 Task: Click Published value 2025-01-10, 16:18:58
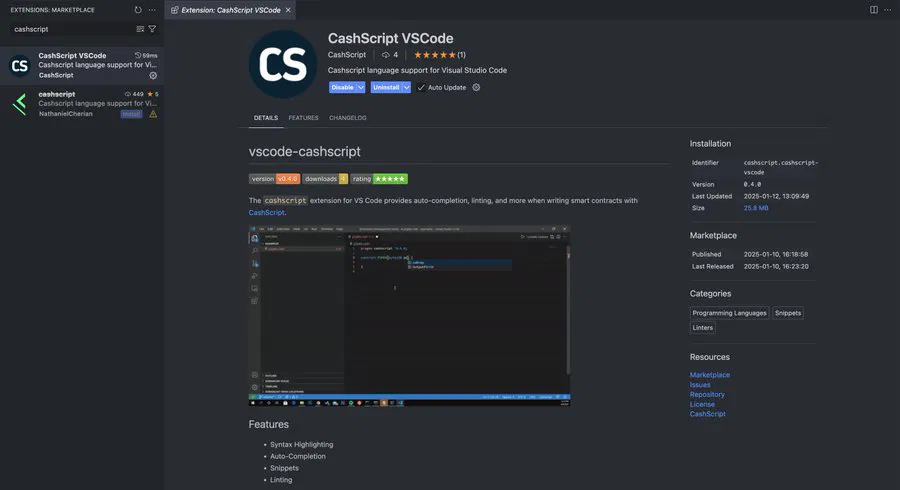point(776,254)
